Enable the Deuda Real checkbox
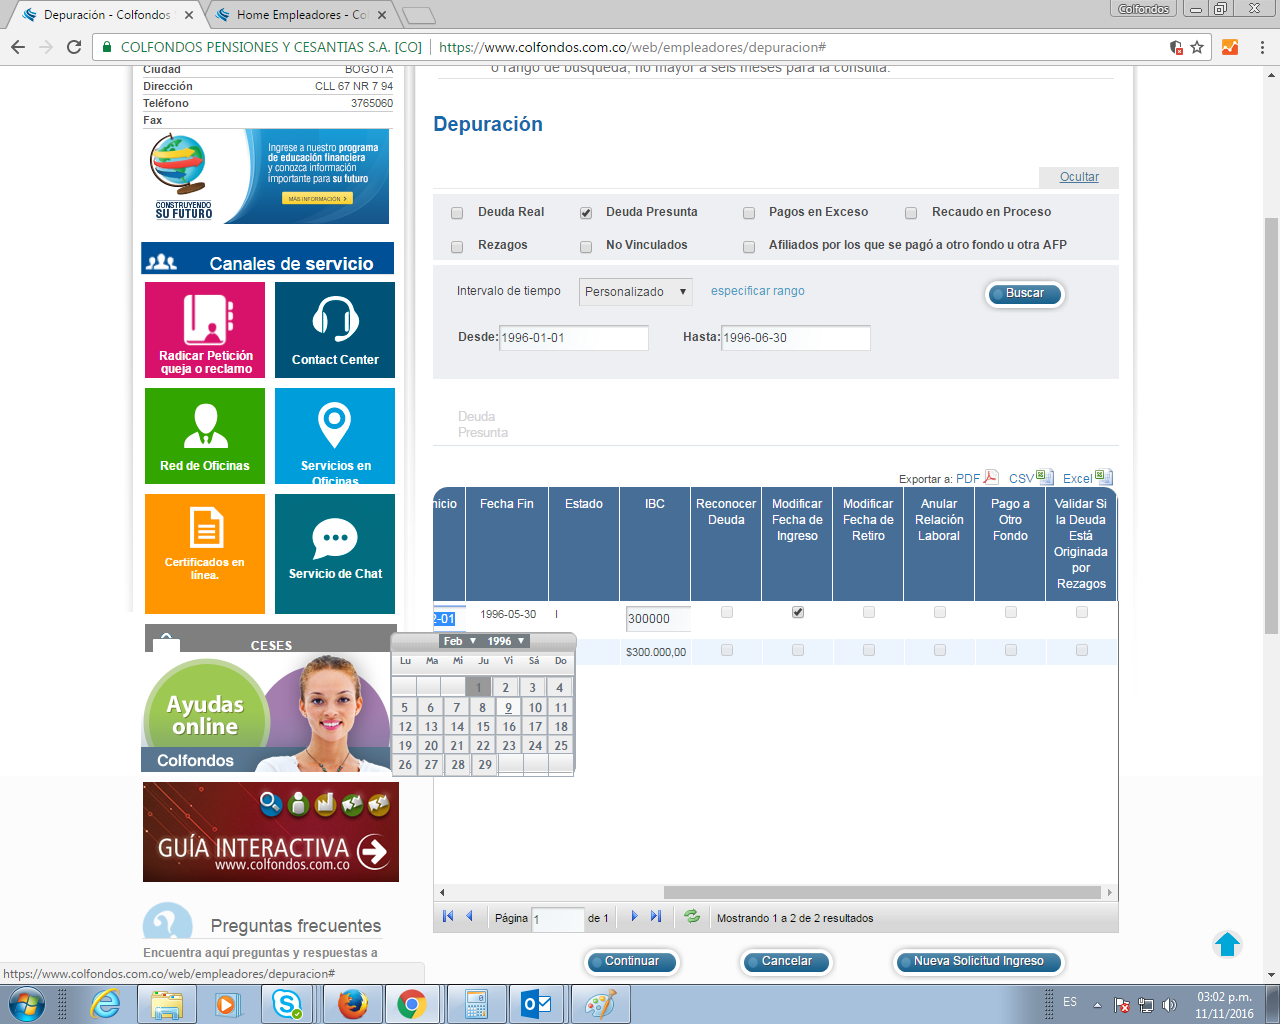 [457, 213]
